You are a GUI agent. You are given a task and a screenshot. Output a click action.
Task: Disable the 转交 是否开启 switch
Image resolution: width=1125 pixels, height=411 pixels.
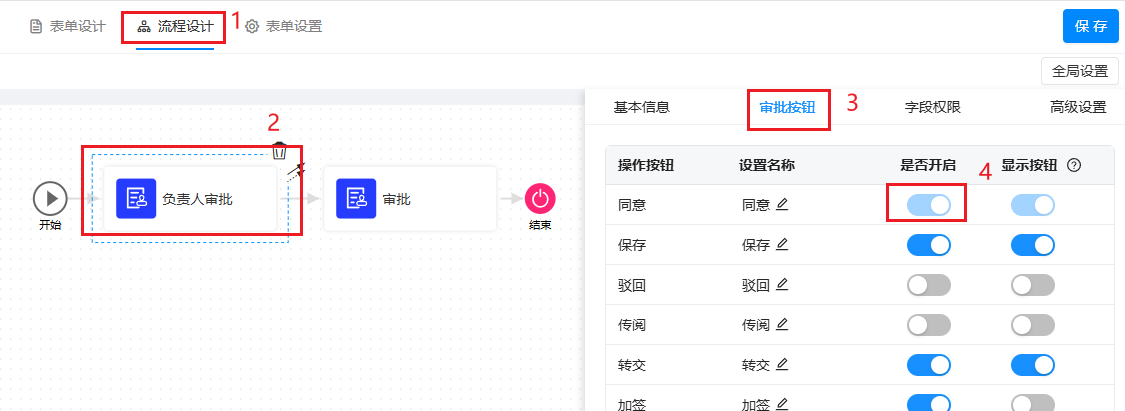pos(928,365)
